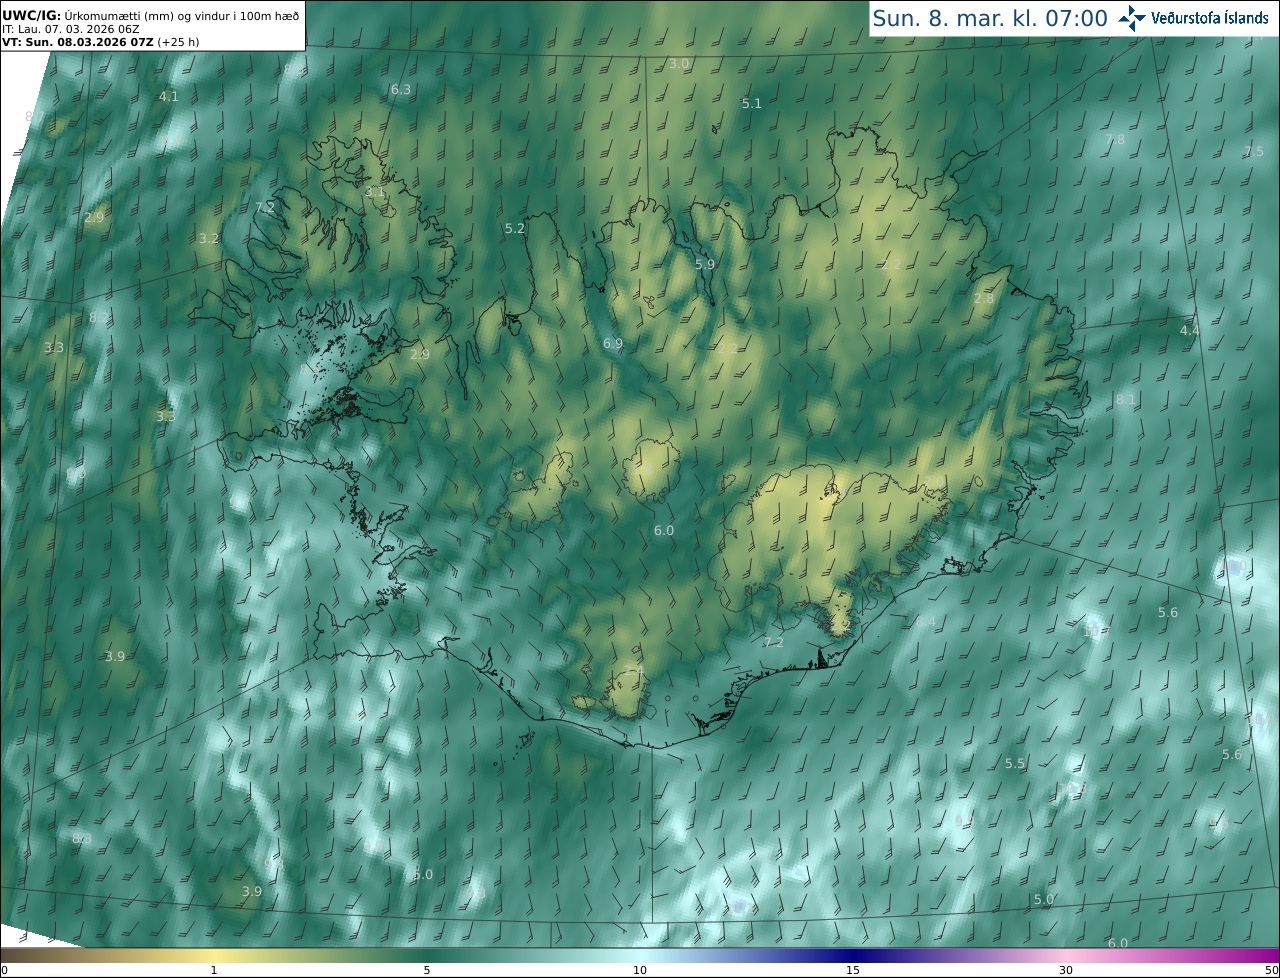Click the map value '6.3'
The image size is (1280, 978).
coord(401,89)
